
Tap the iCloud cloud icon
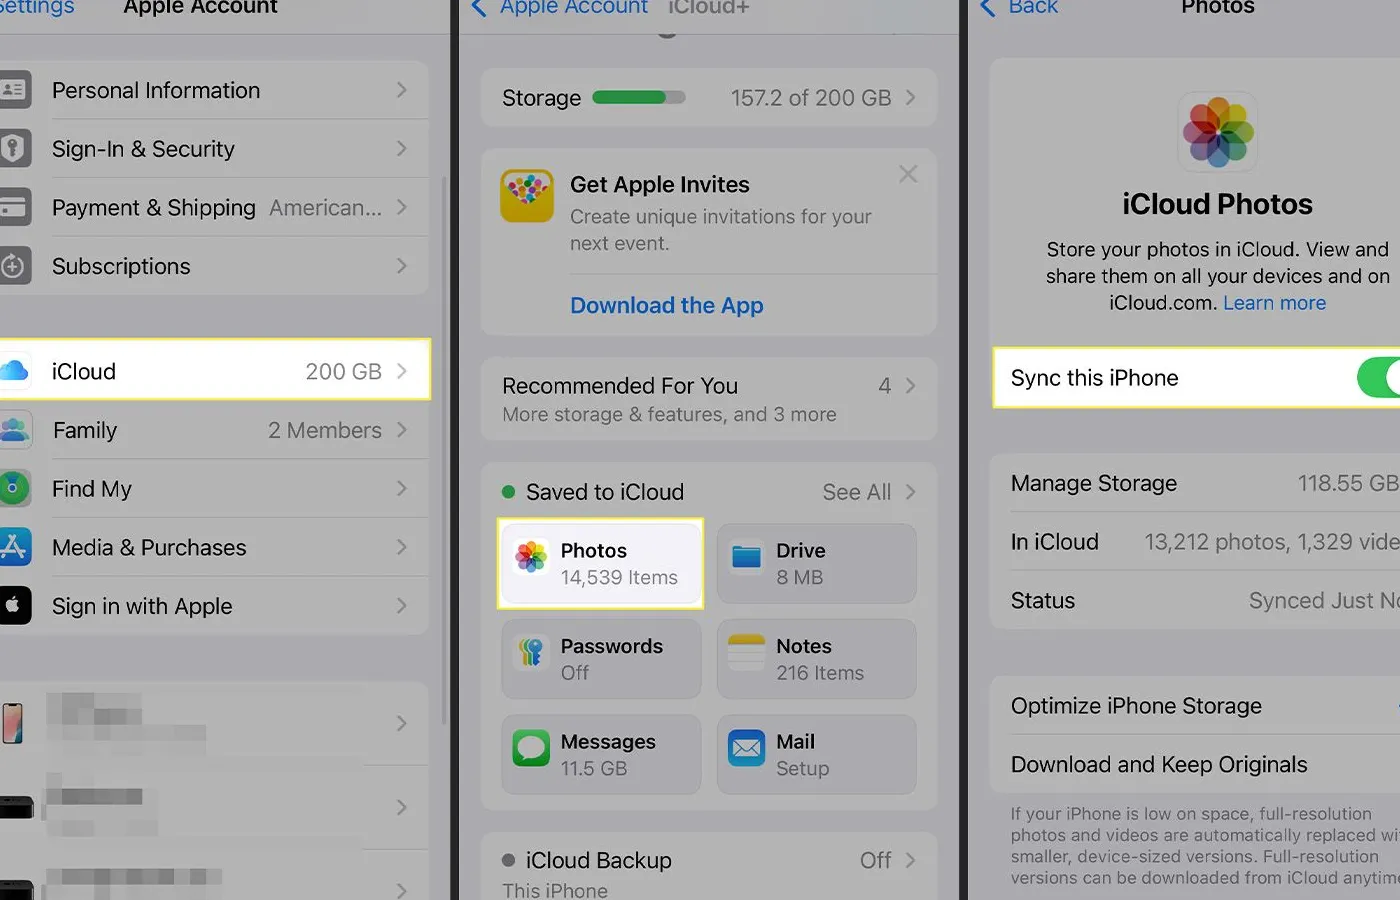point(13,371)
